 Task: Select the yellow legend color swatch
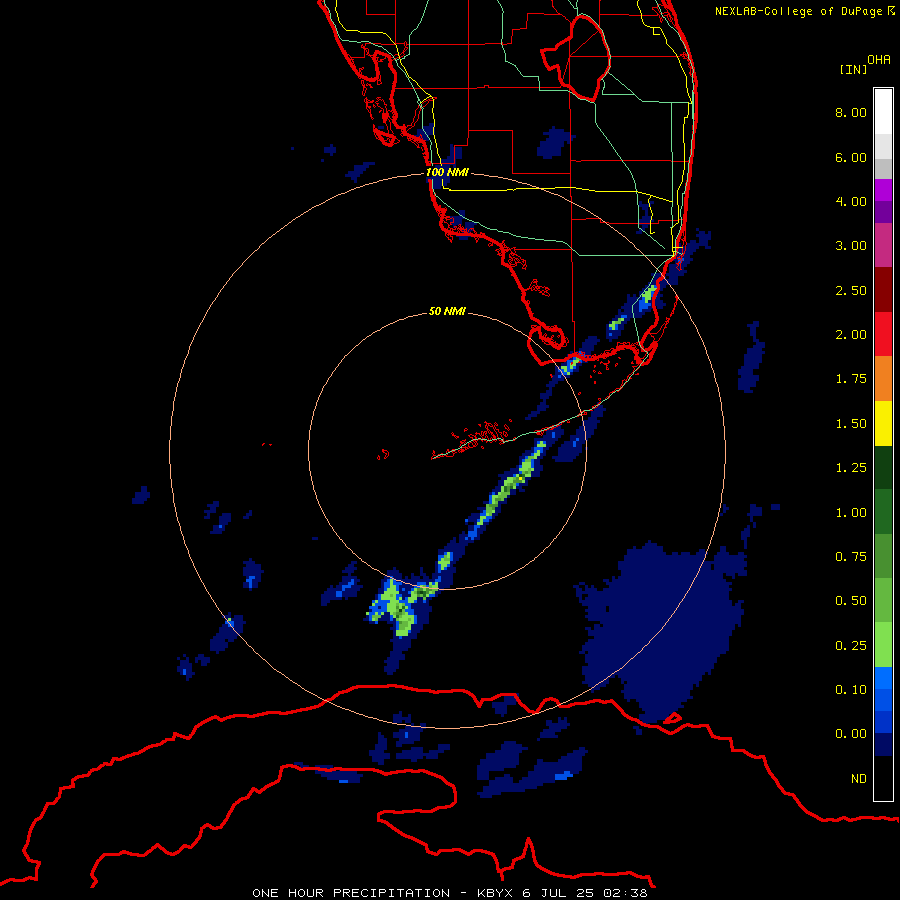(x=883, y=423)
